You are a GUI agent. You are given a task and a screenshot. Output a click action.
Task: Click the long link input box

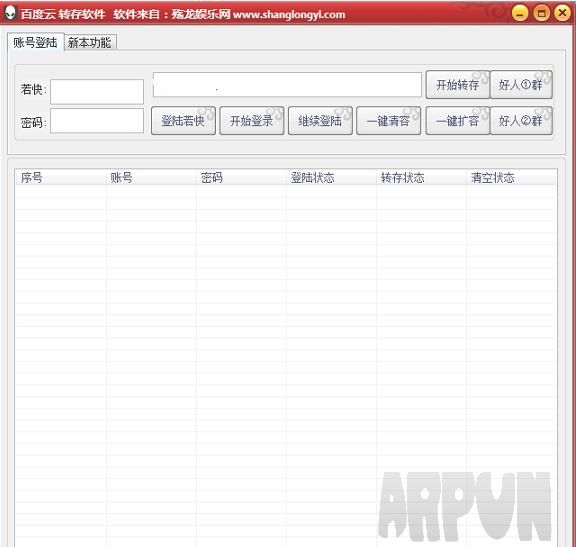click(x=287, y=84)
